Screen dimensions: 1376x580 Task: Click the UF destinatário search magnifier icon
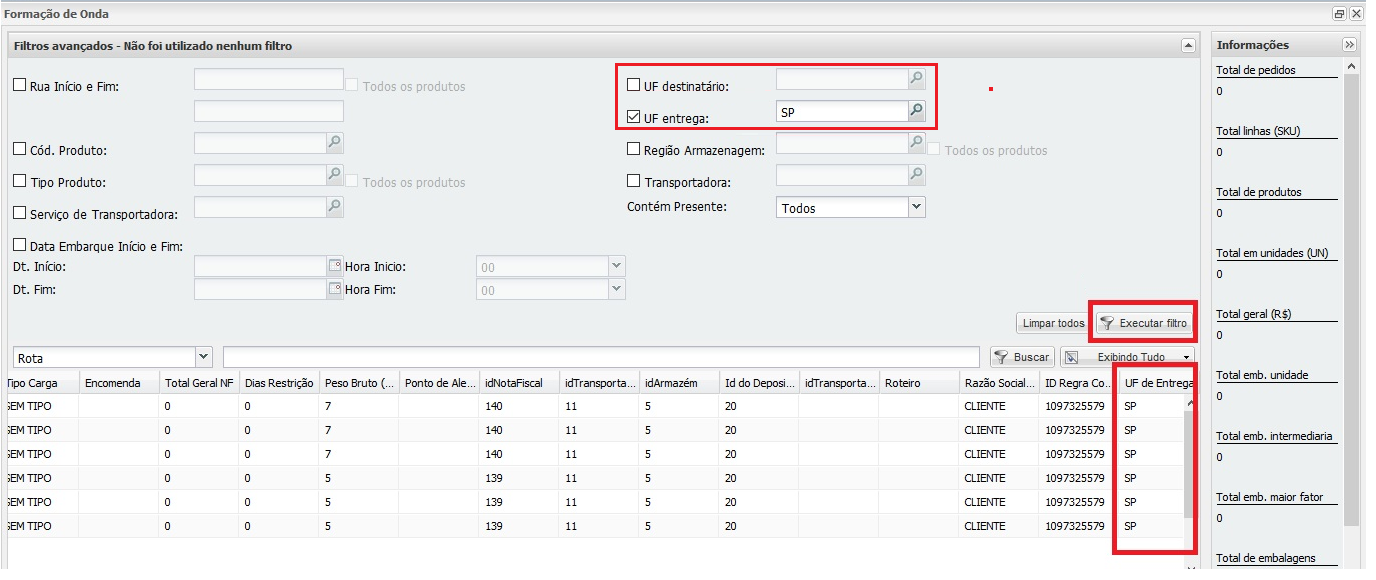917,78
